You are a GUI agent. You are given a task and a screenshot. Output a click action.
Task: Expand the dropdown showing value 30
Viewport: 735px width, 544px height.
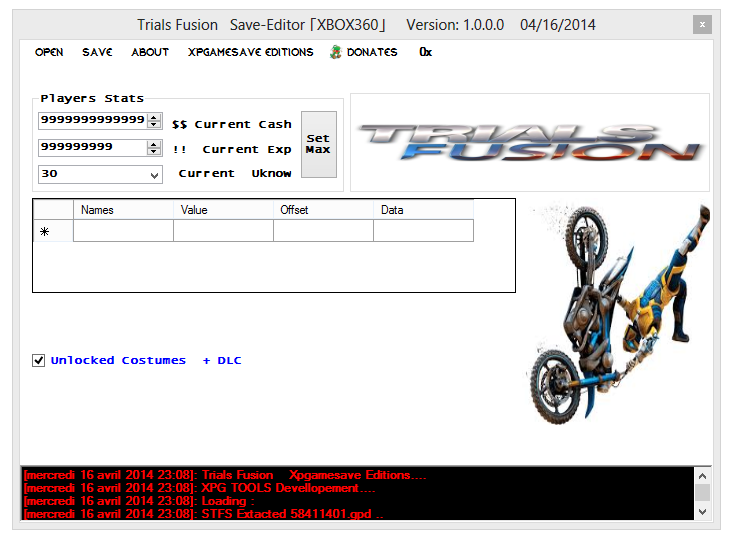click(x=154, y=175)
